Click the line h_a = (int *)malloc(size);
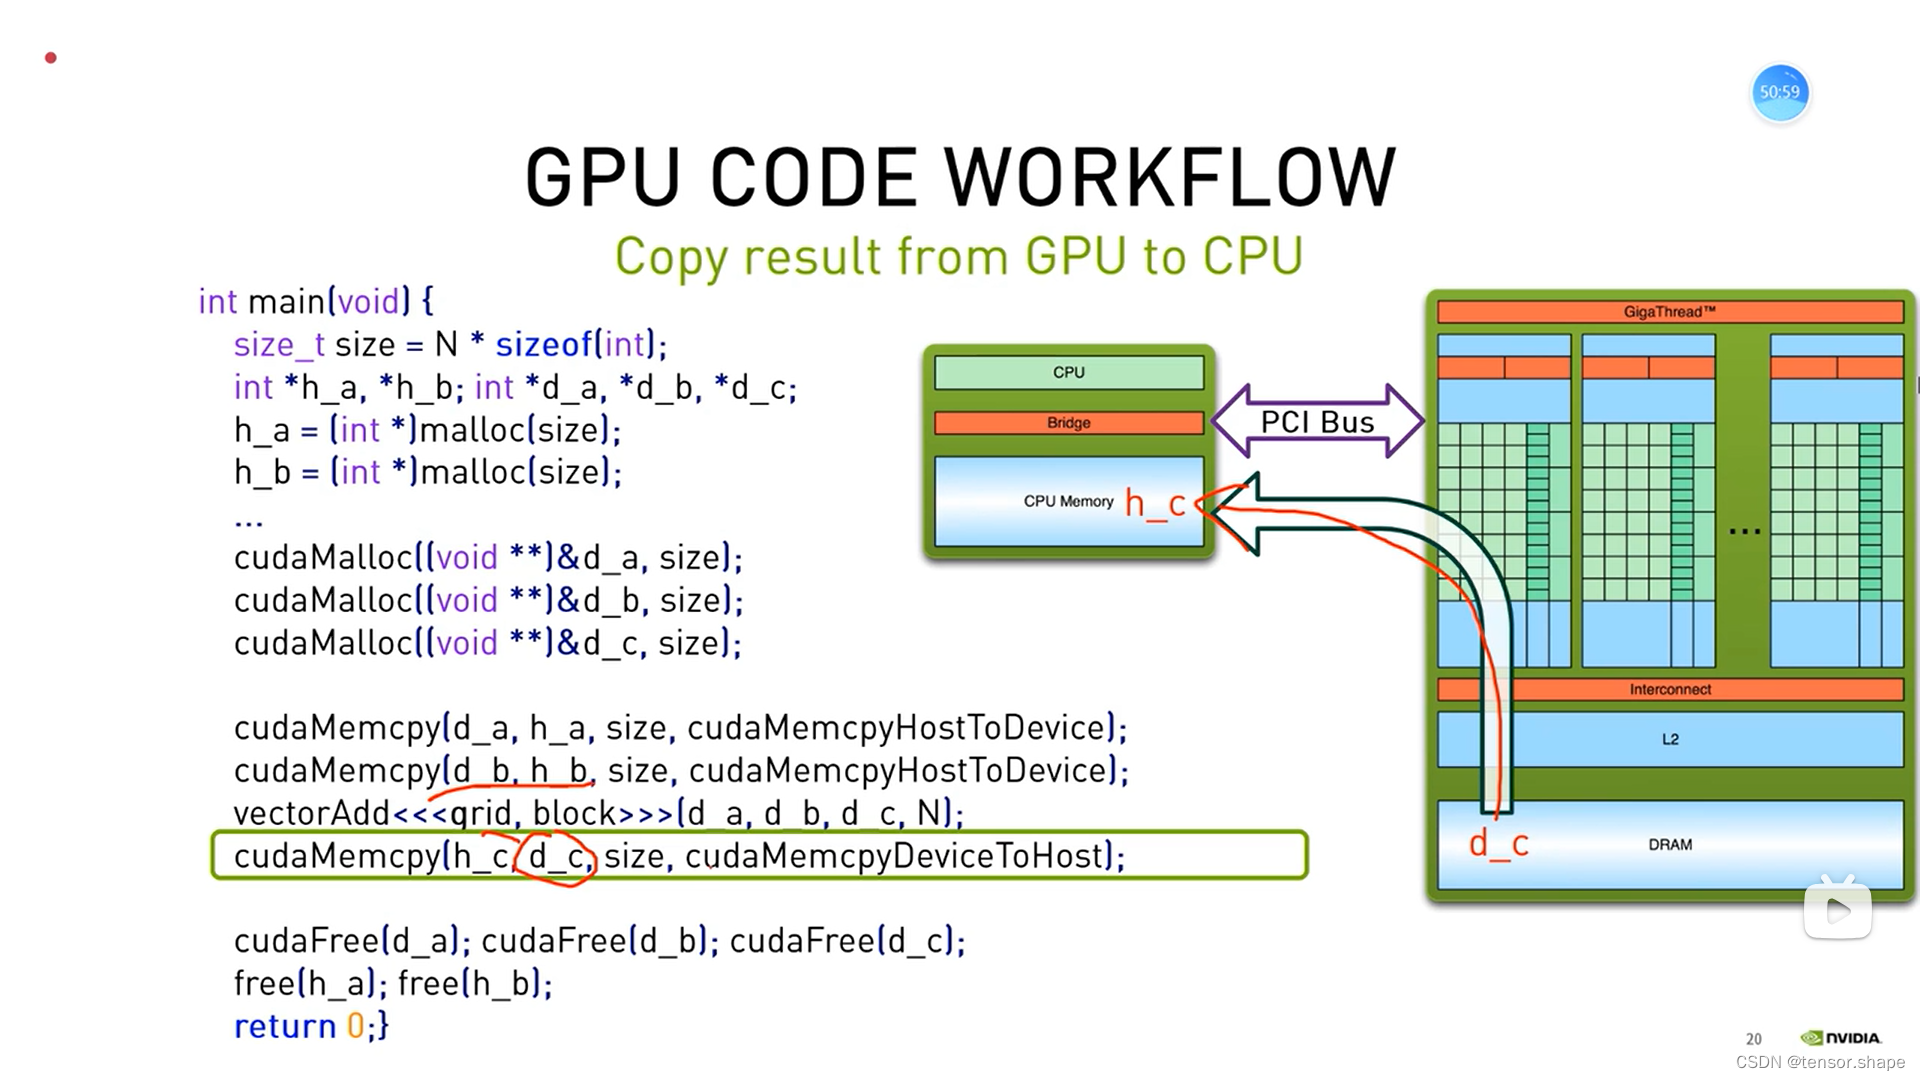This screenshot has height=1080, width=1920. 427,430
